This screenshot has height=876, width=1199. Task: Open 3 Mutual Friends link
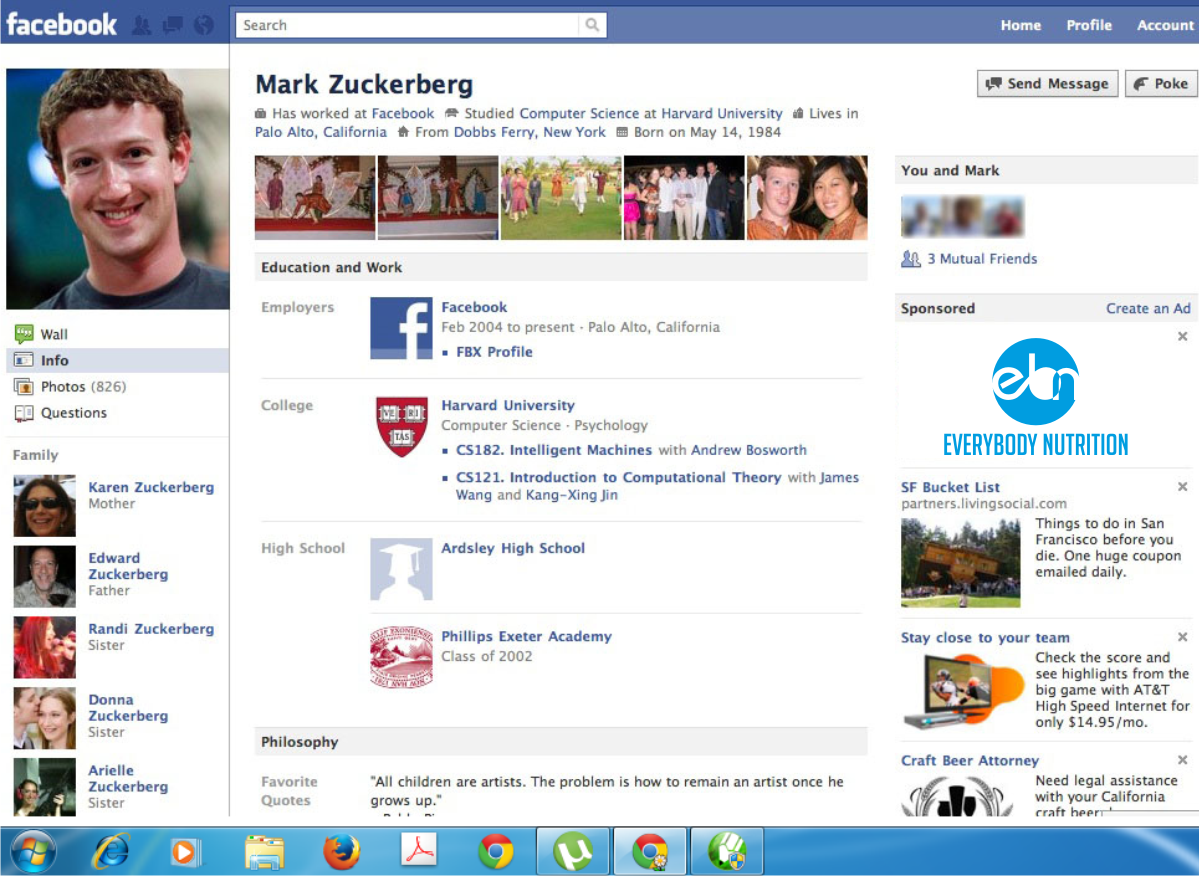[x=982, y=259]
